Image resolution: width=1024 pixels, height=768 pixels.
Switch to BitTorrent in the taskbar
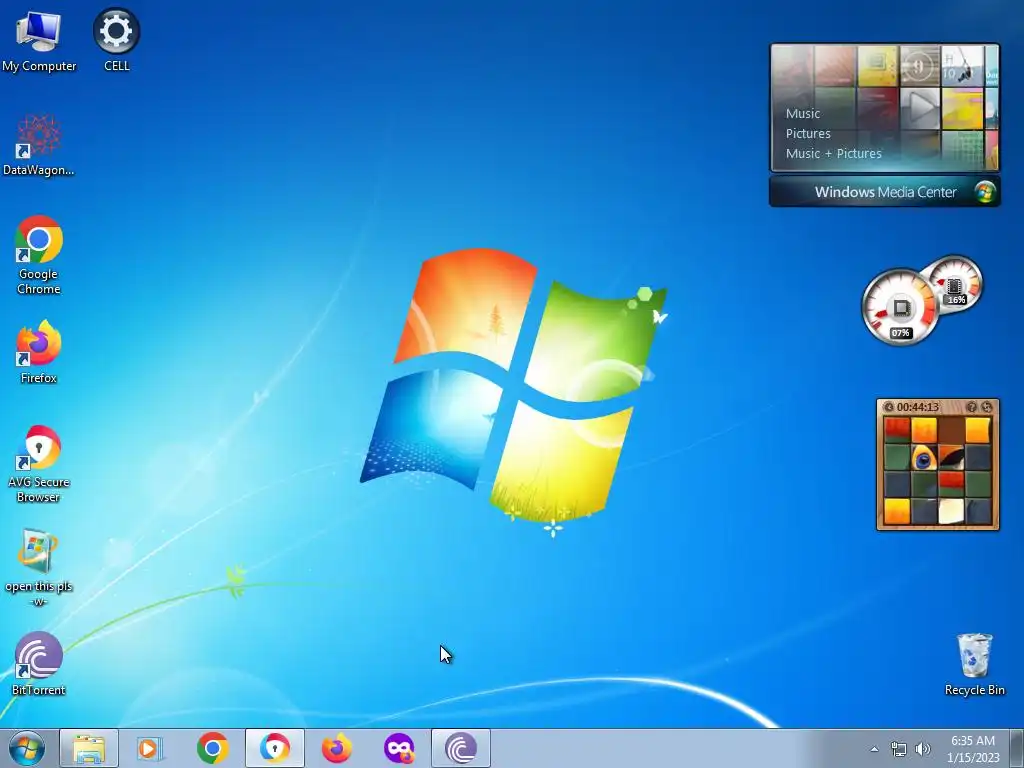tap(460, 748)
